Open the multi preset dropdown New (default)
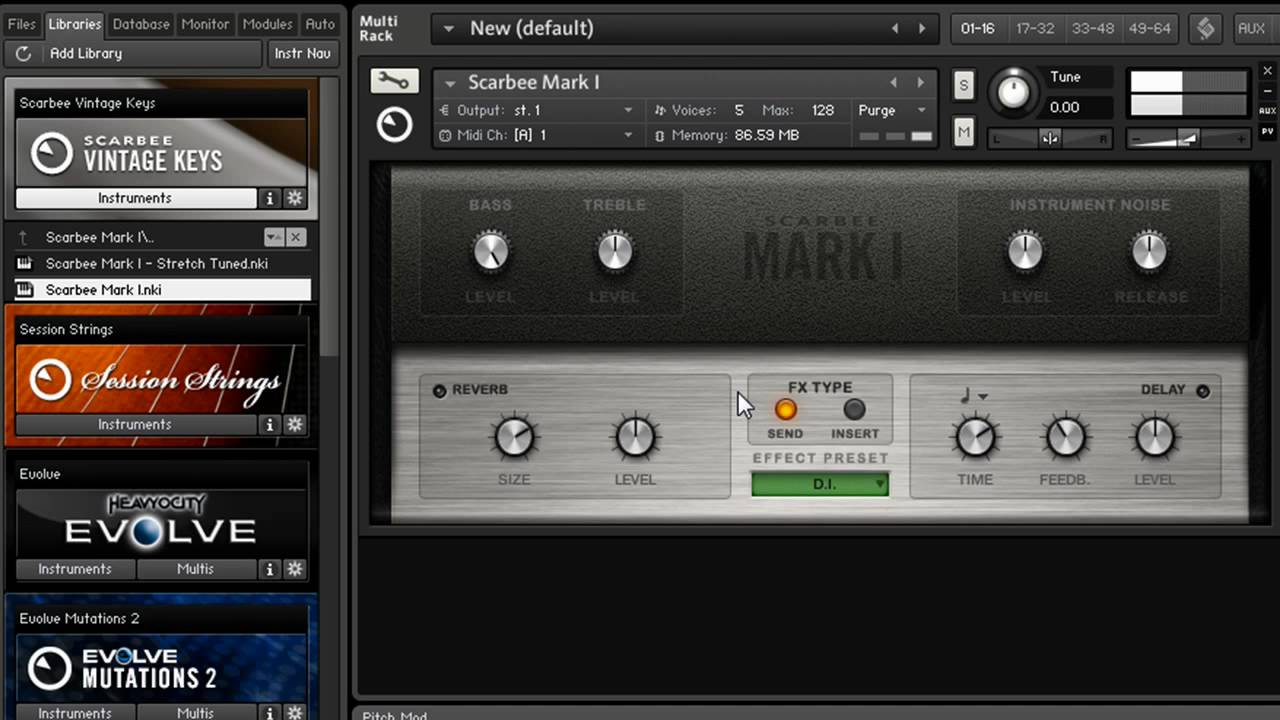 [449, 28]
